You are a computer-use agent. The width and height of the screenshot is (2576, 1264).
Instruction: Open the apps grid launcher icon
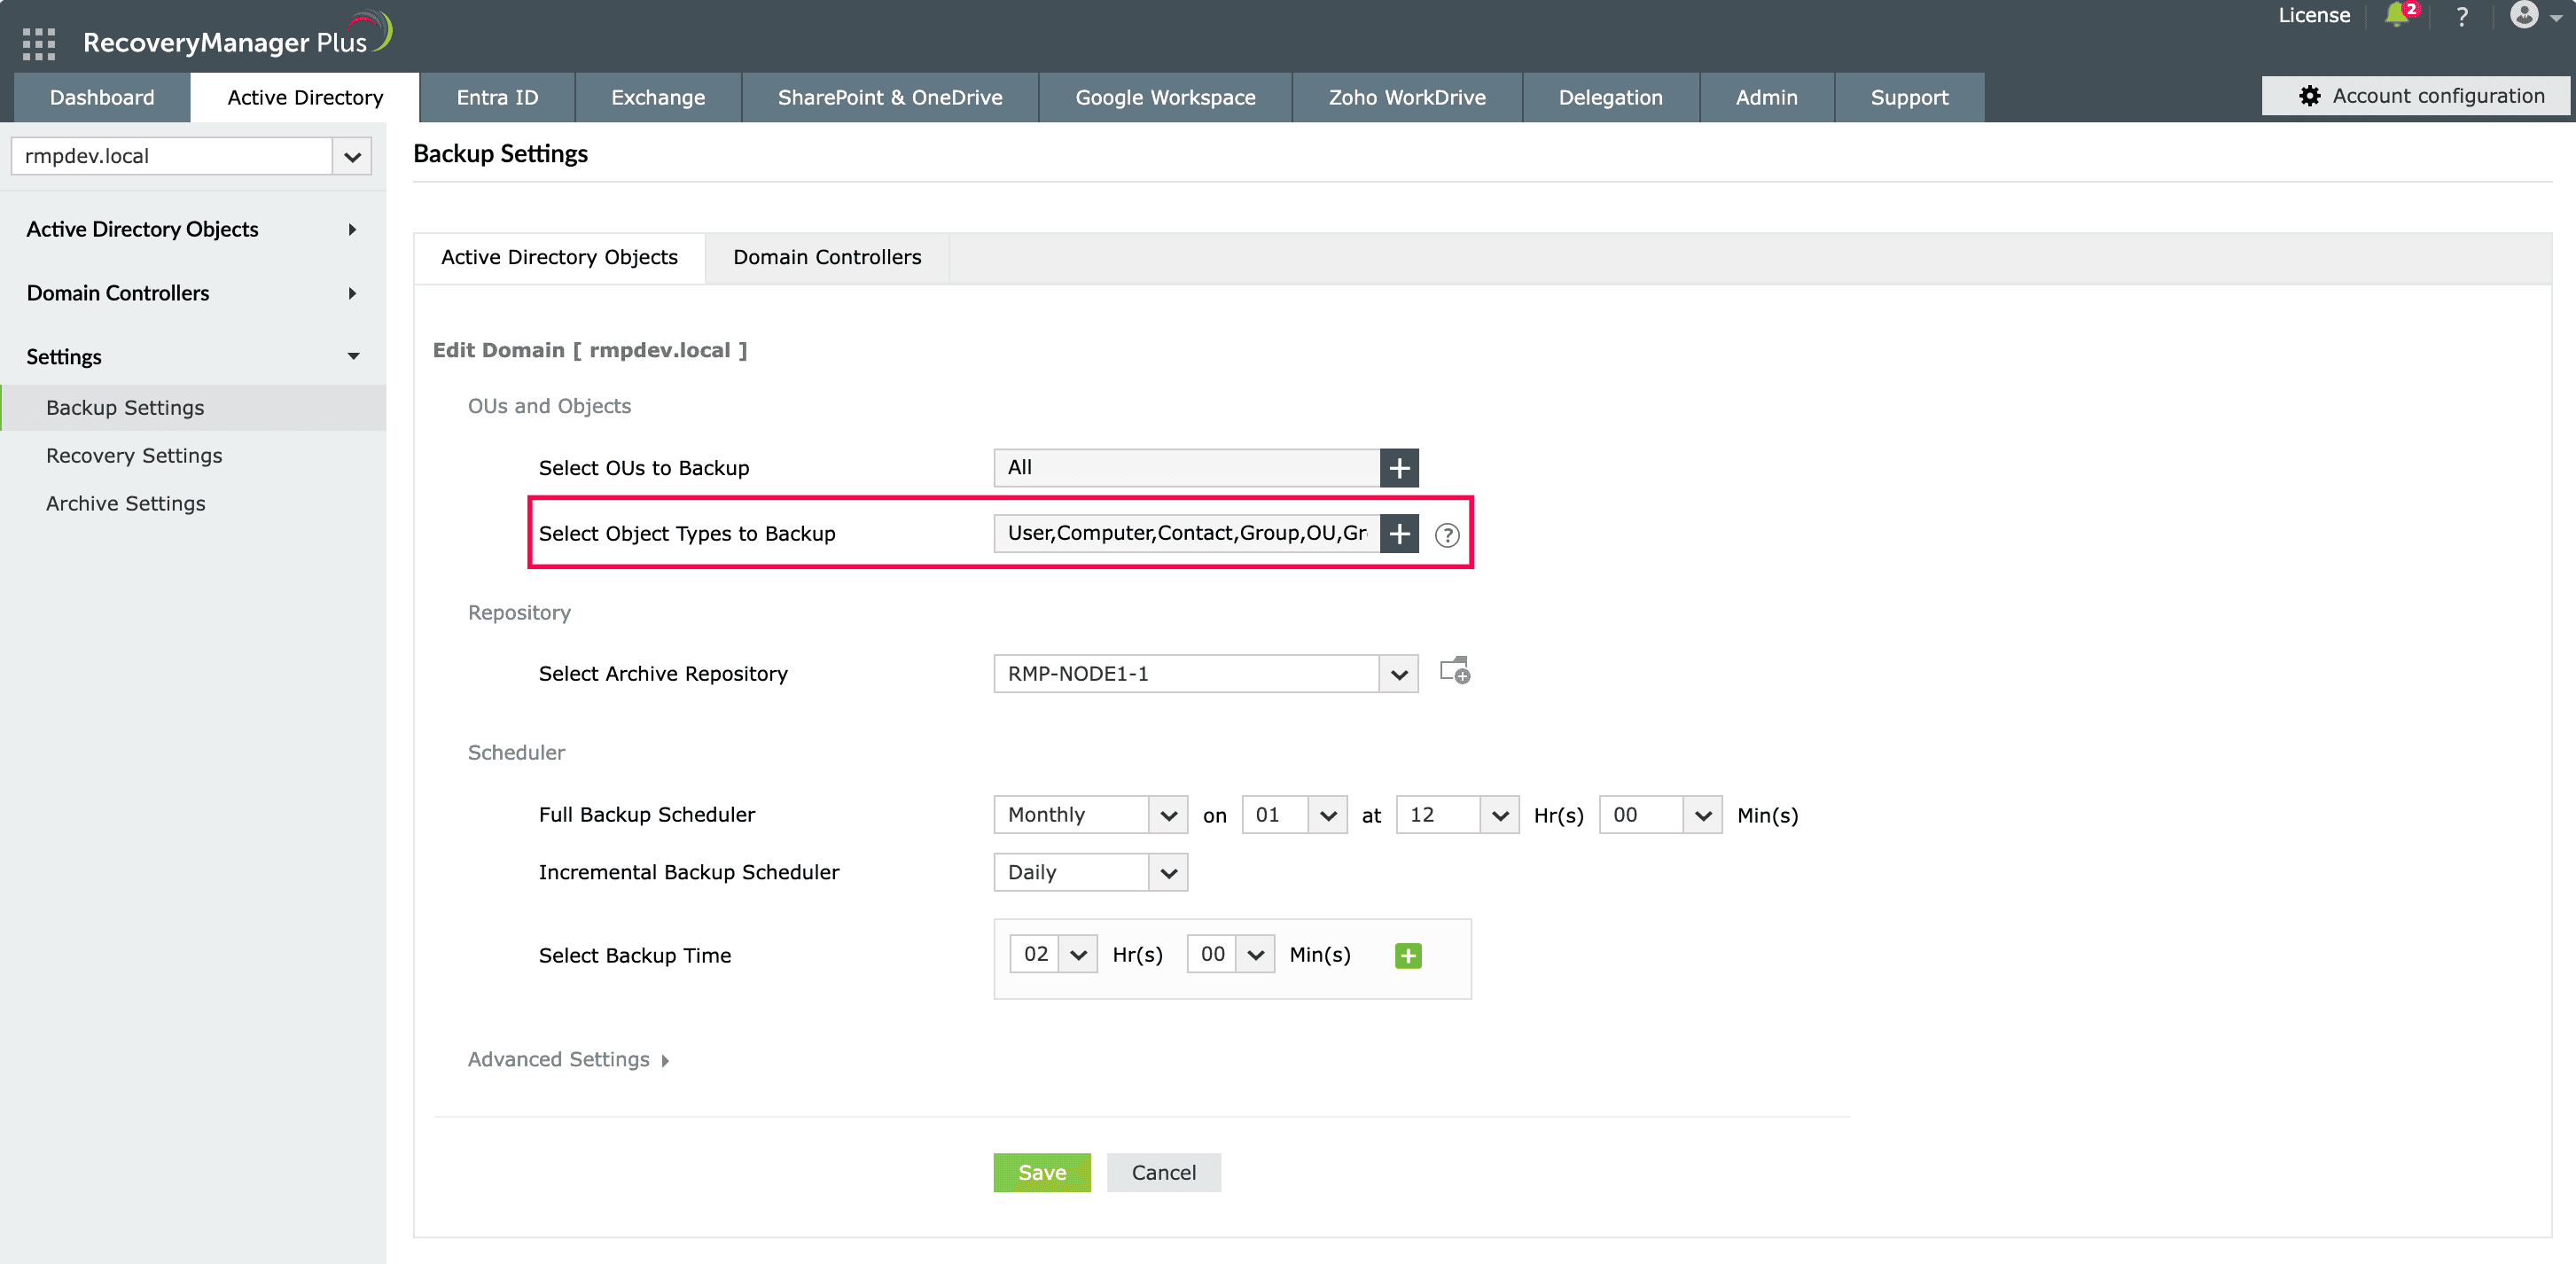click(38, 43)
